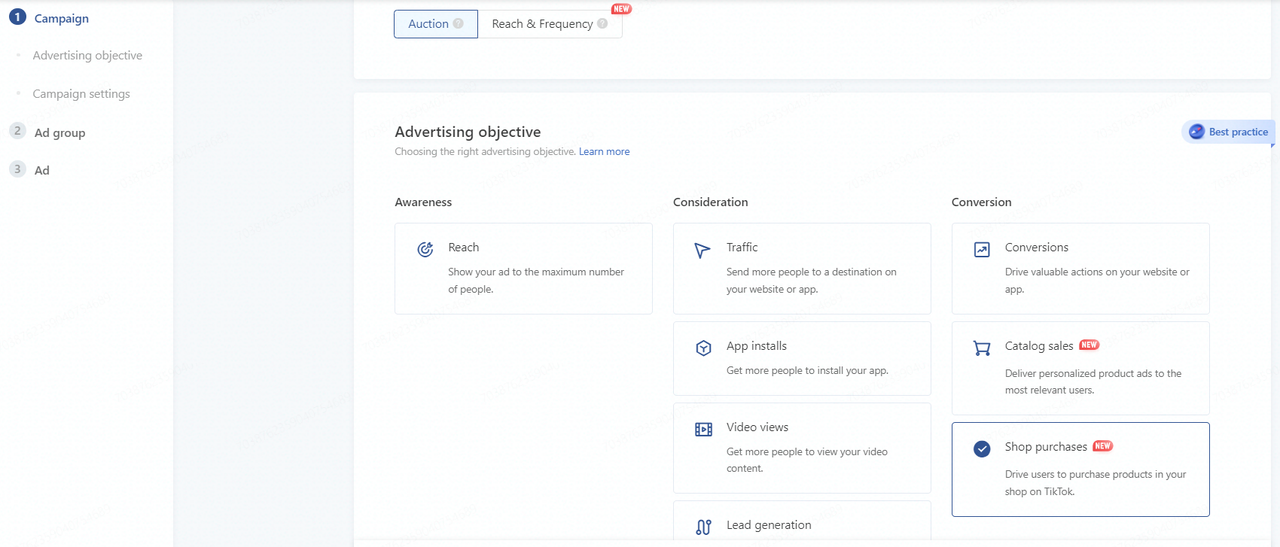Image resolution: width=1280 pixels, height=547 pixels.
Task: Click the Lead generation icon
Action: tap(703, 527)
